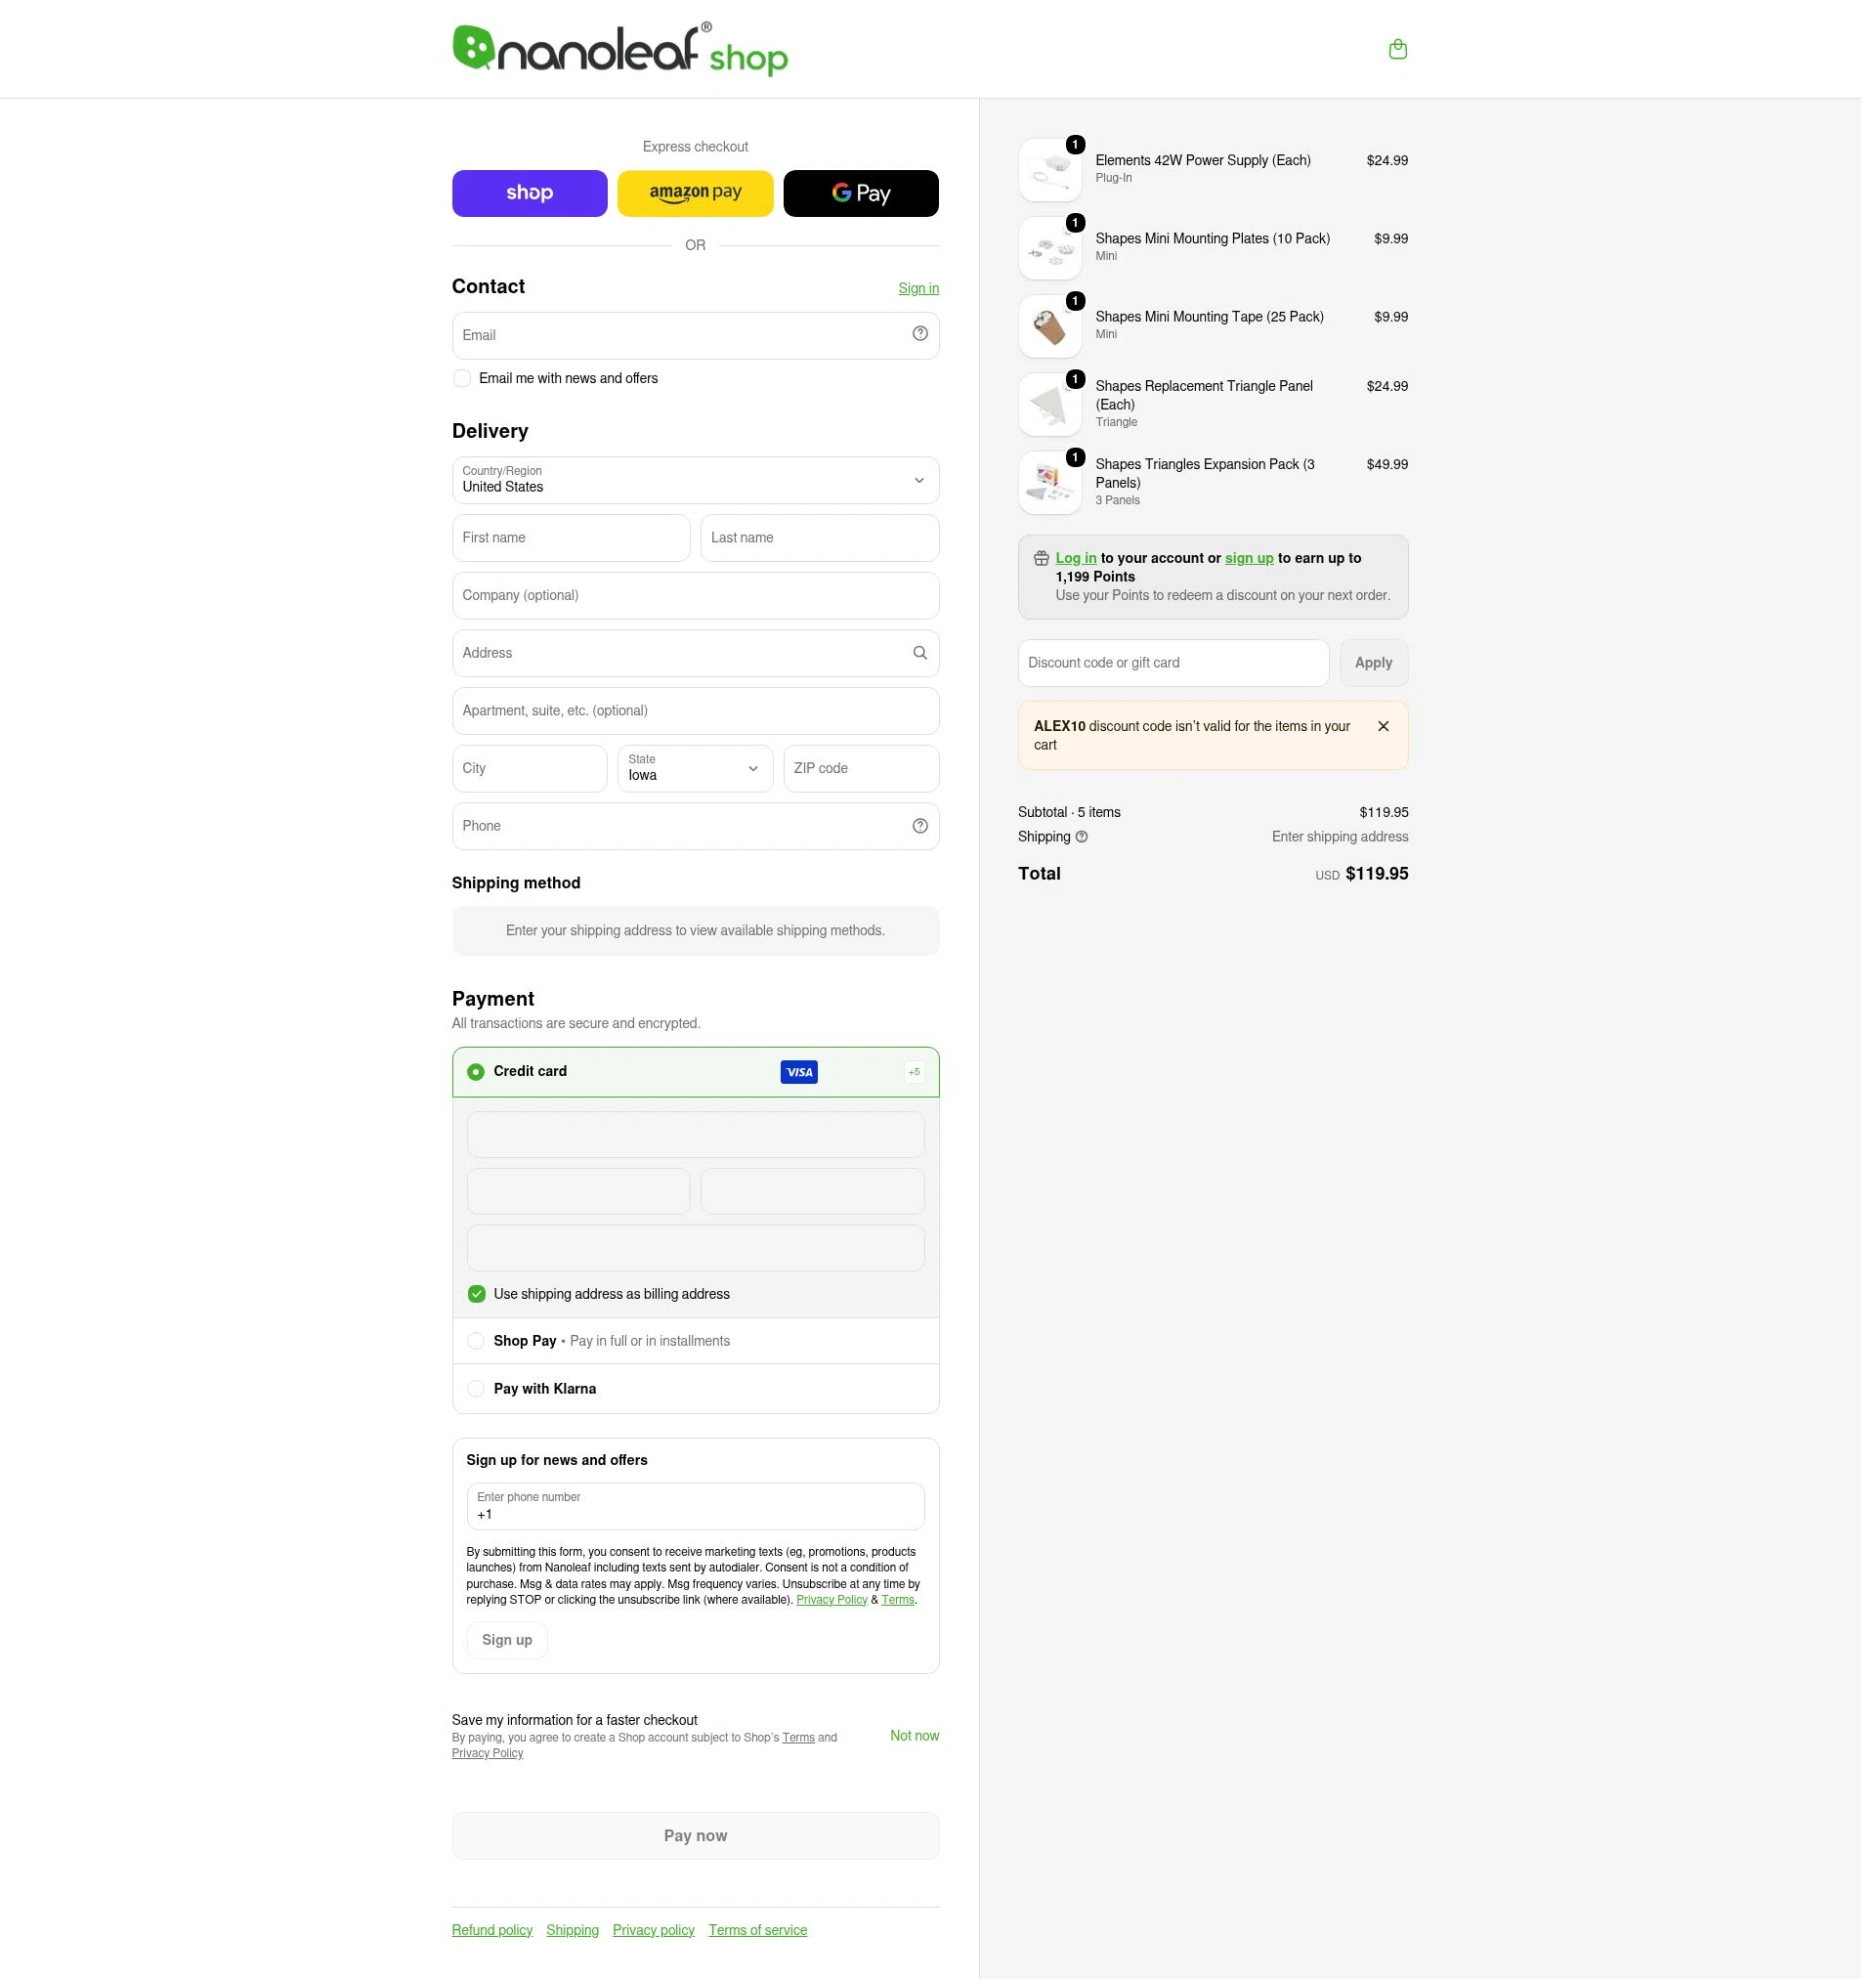Click the email field help icon
Viewport: 1876px width, 1979px height.
(x=927, y=336)
